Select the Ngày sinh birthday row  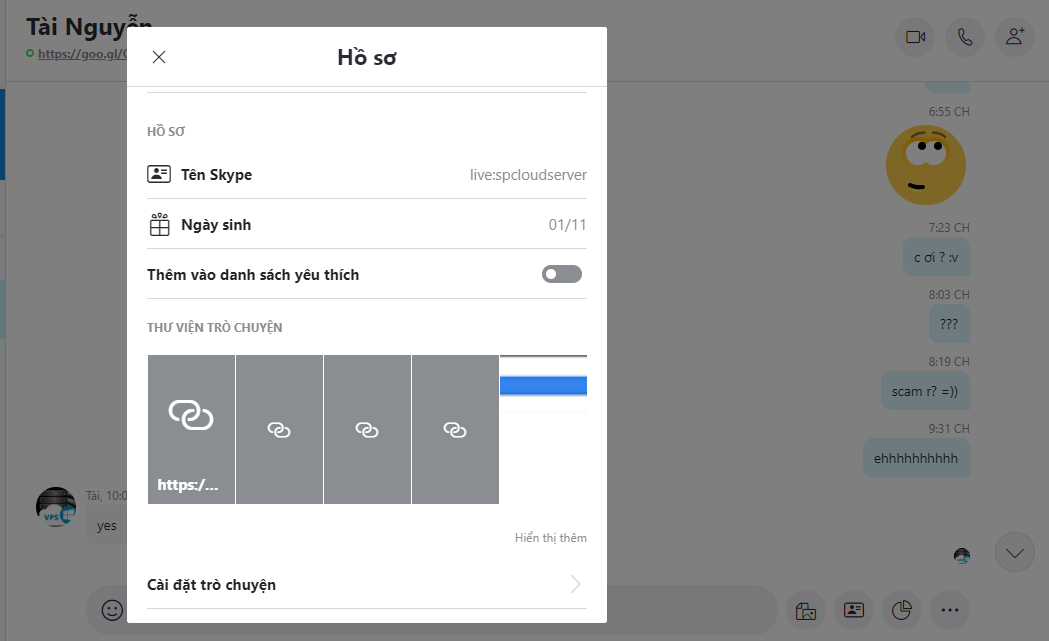coord(366,225)
